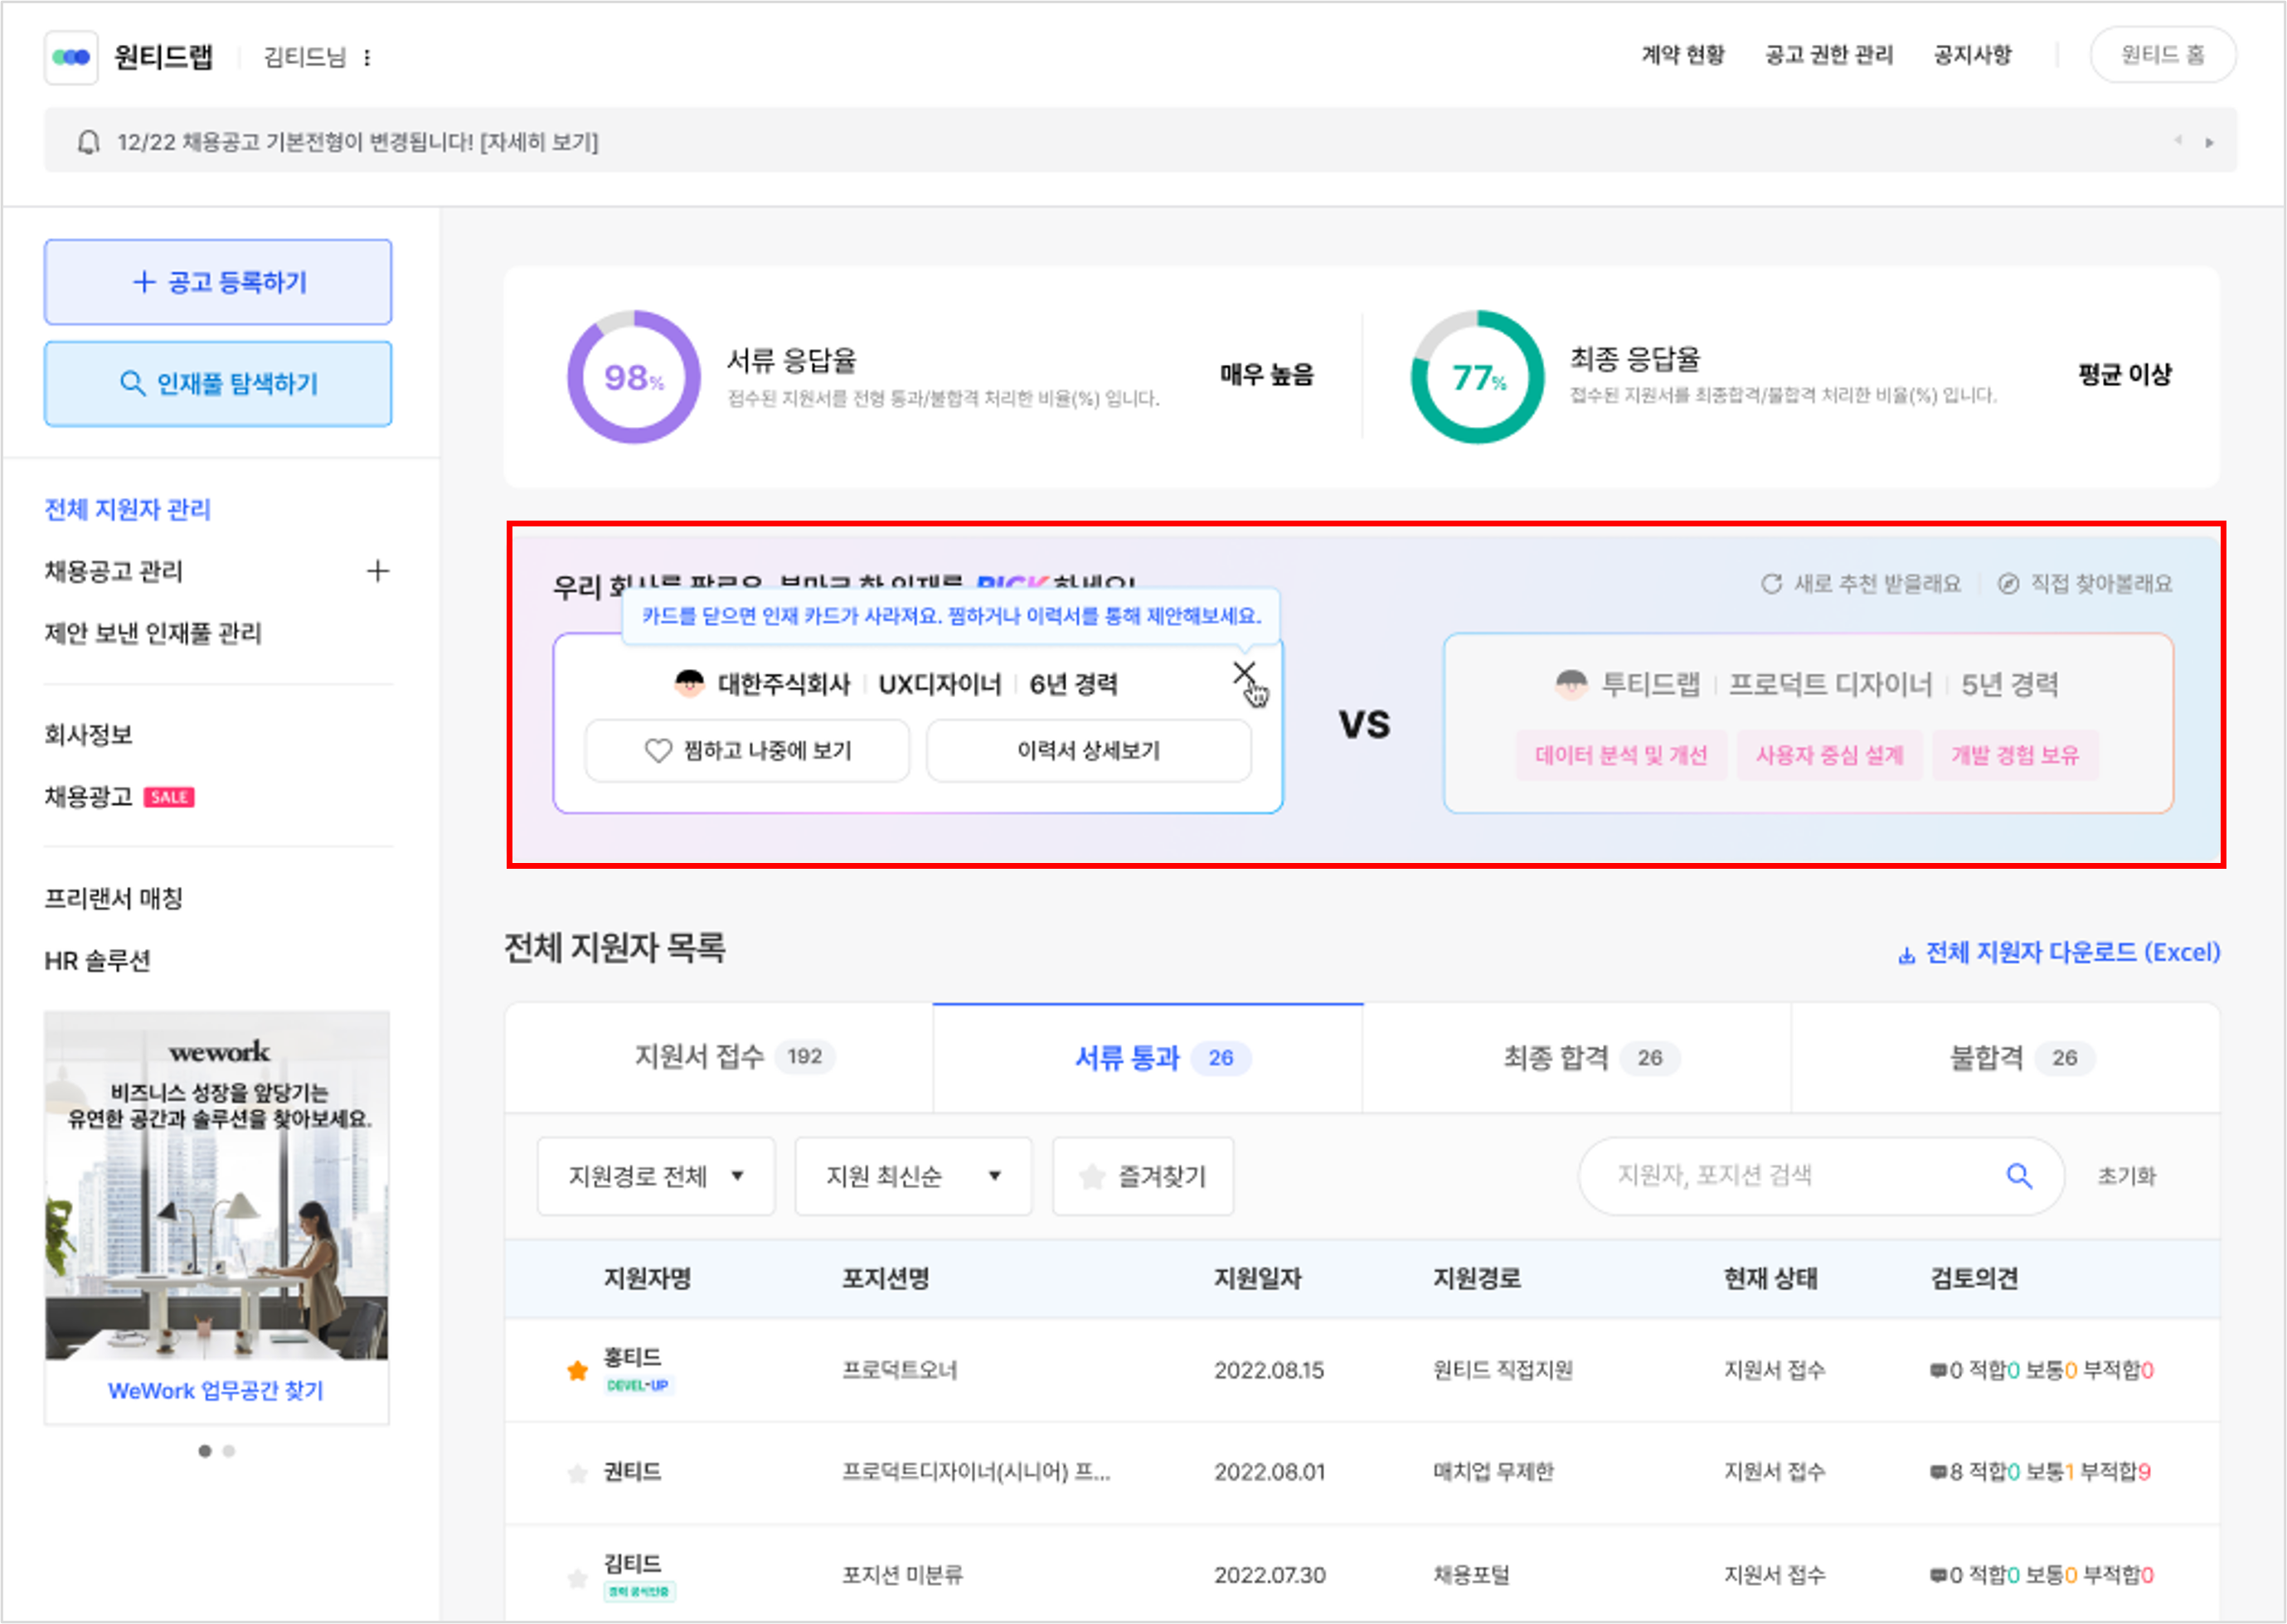Click the 98% 서류 응답율 donut chart
Image resolution: width=2287 pixels, height=1624 pixels.
[x=634, y=377]
